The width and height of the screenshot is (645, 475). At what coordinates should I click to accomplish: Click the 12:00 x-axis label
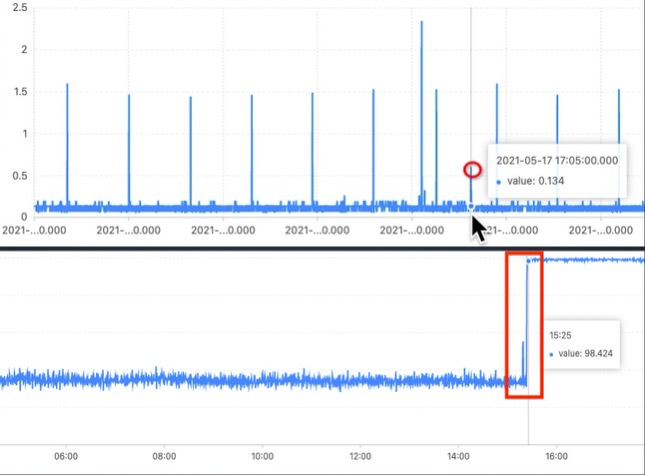coord(360,456)
